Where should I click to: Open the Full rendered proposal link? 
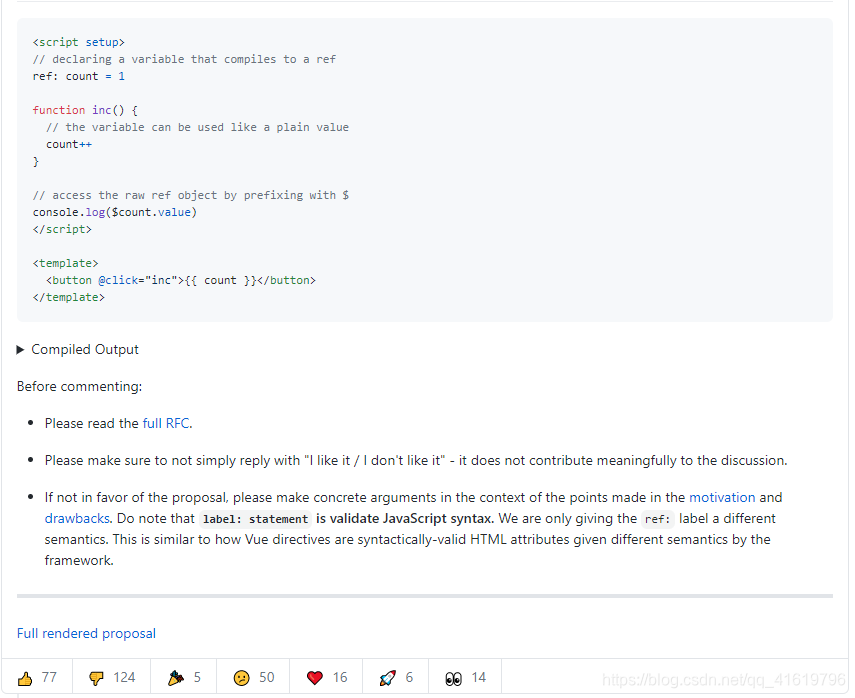[86, 633]
